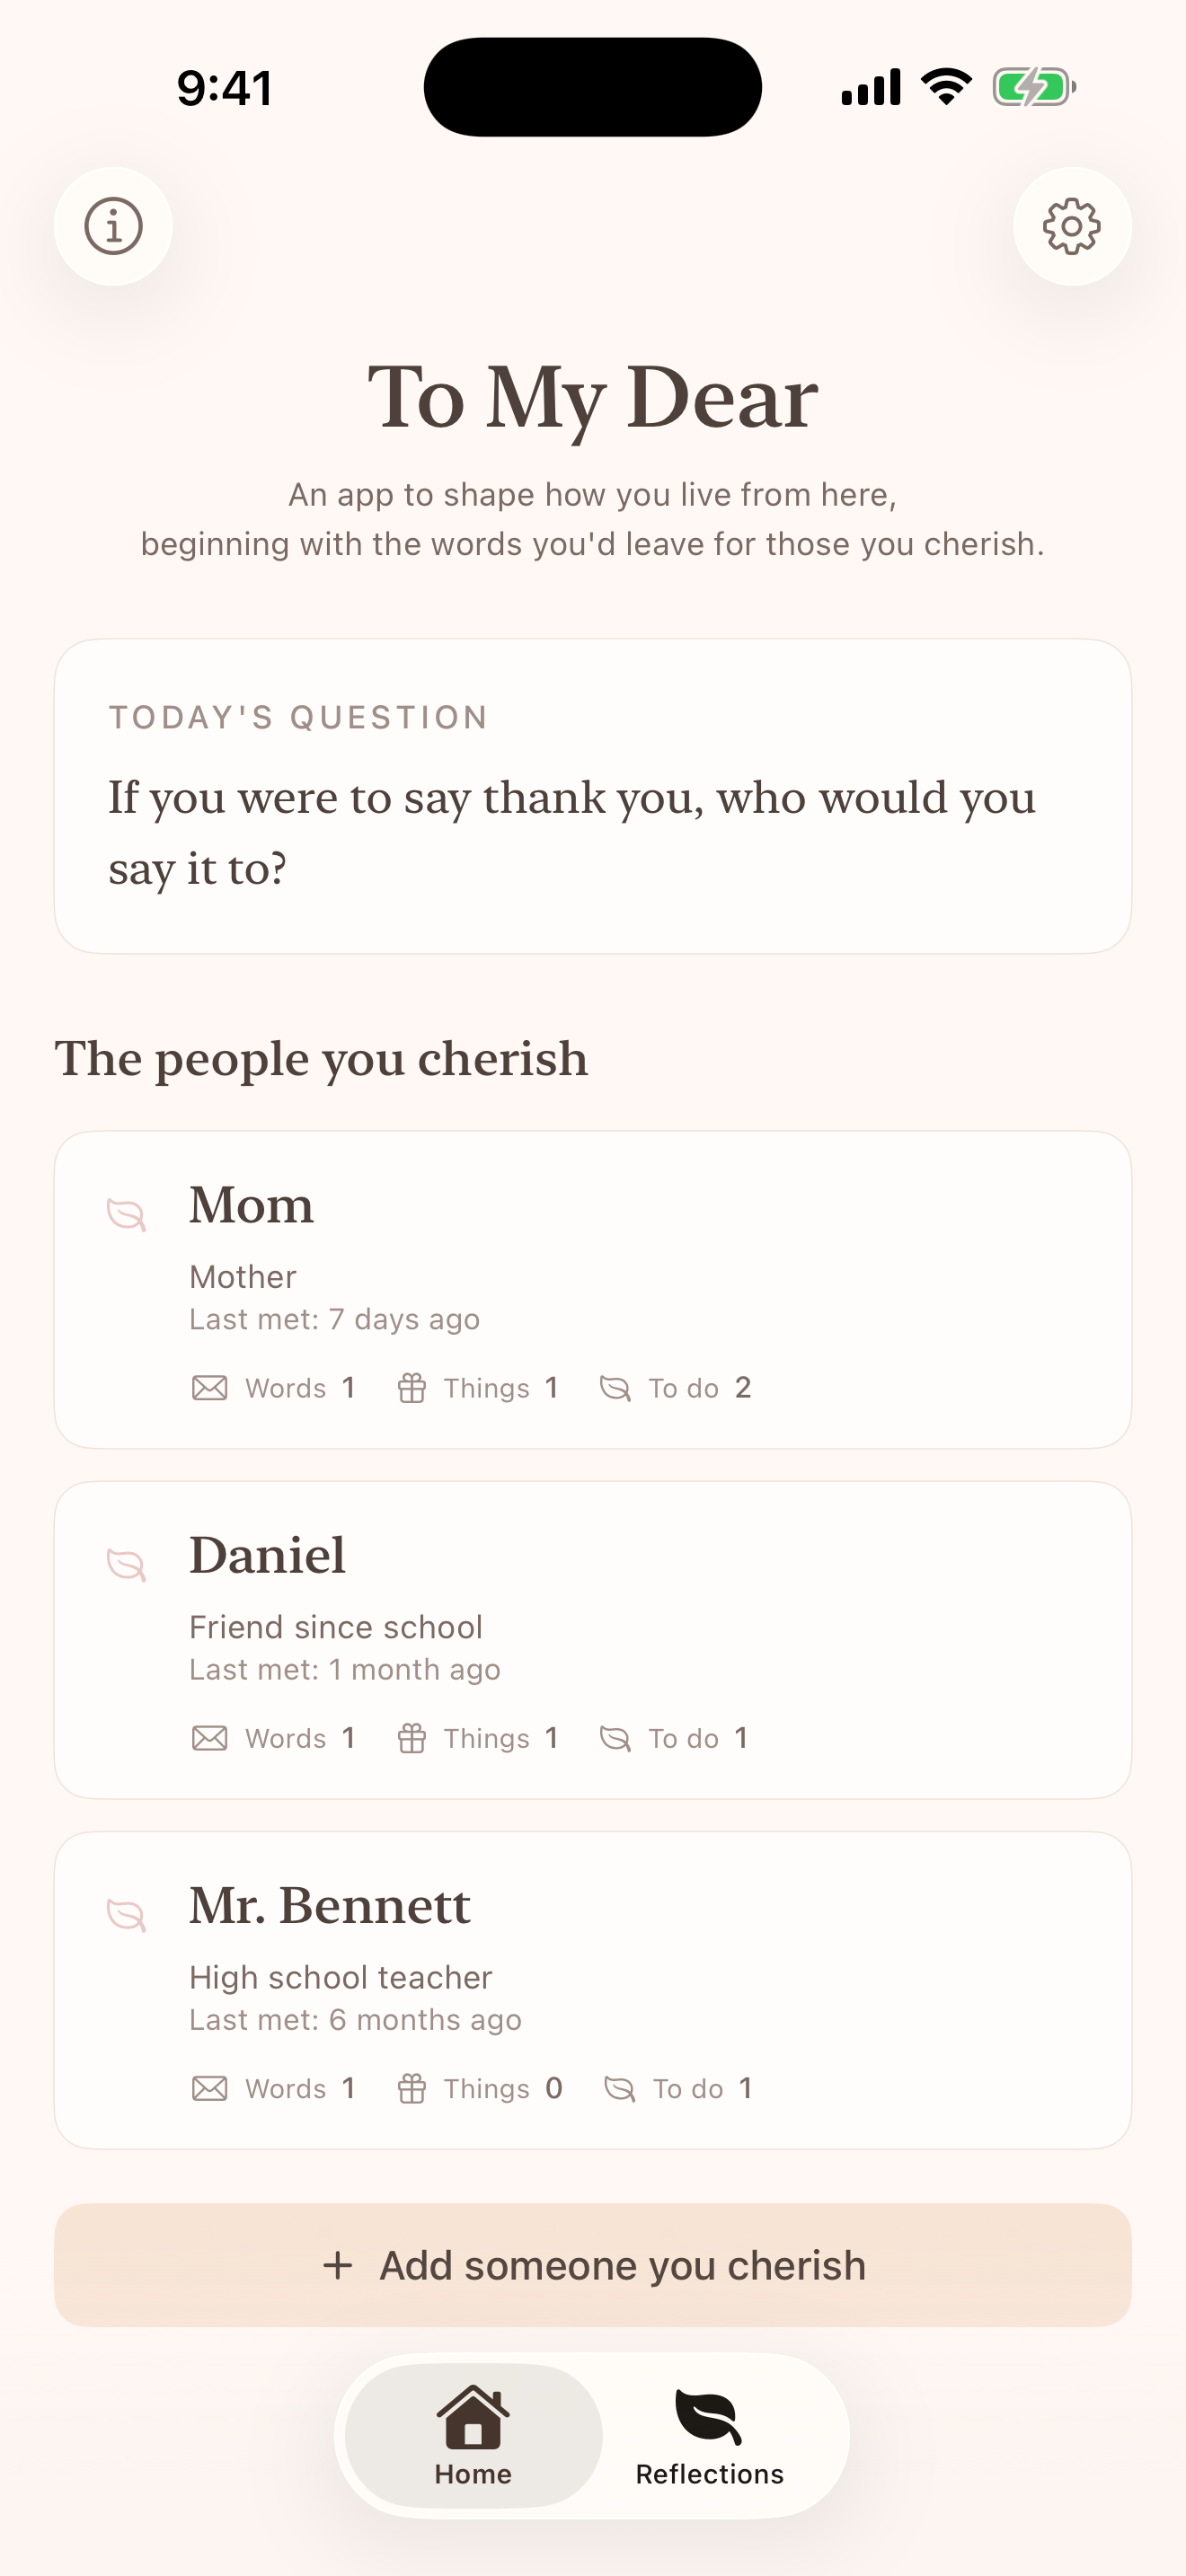Tap the battery indicator in status bar
The height and width of the screenshot is (2576, 1186).
[x=1034, y=87]
